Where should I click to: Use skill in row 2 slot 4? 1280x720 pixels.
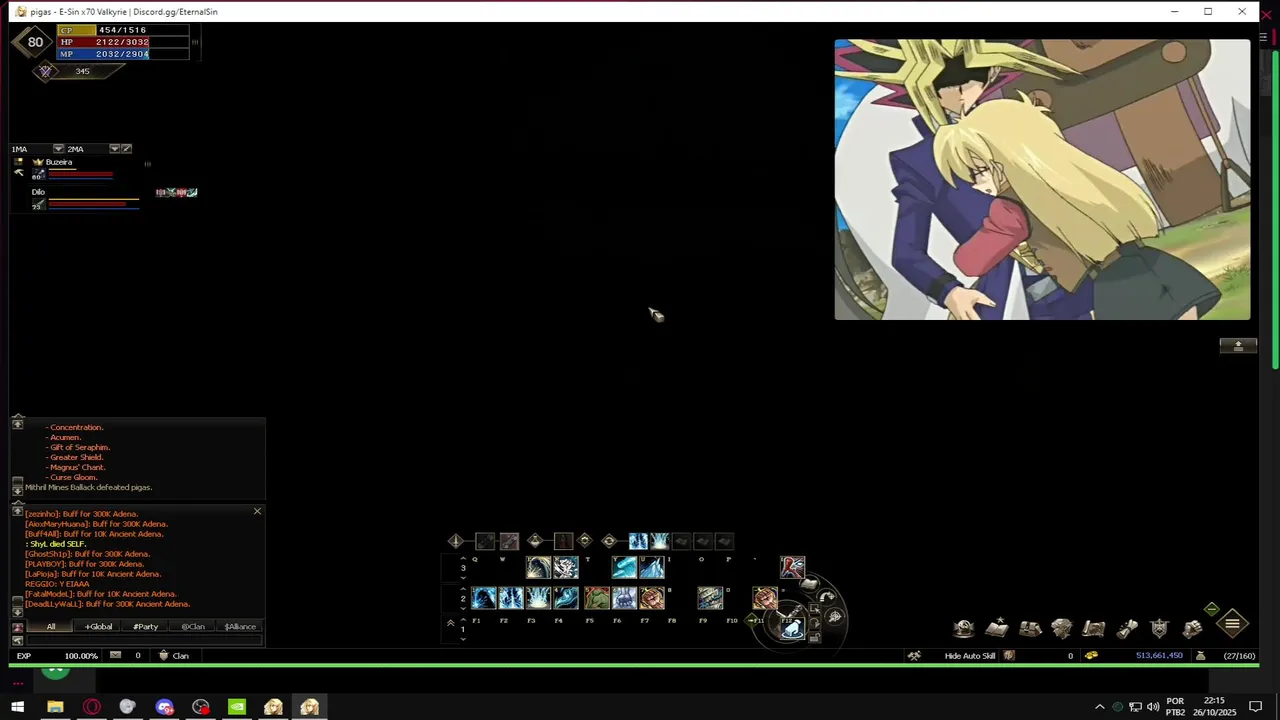[565, 598]
